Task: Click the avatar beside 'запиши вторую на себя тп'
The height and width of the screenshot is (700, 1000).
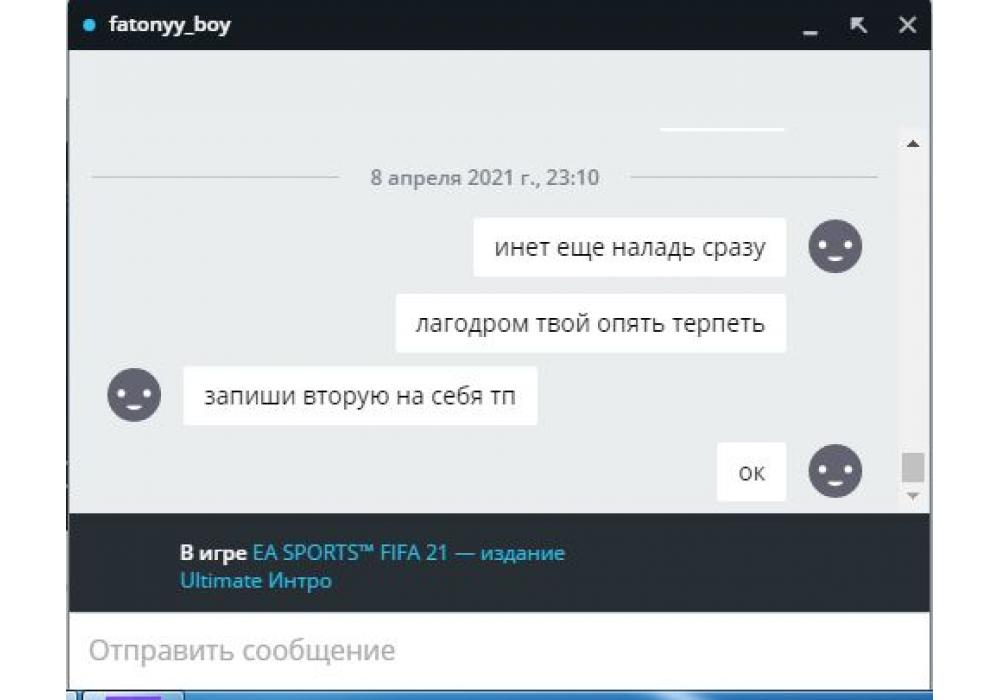Action: 134,395
